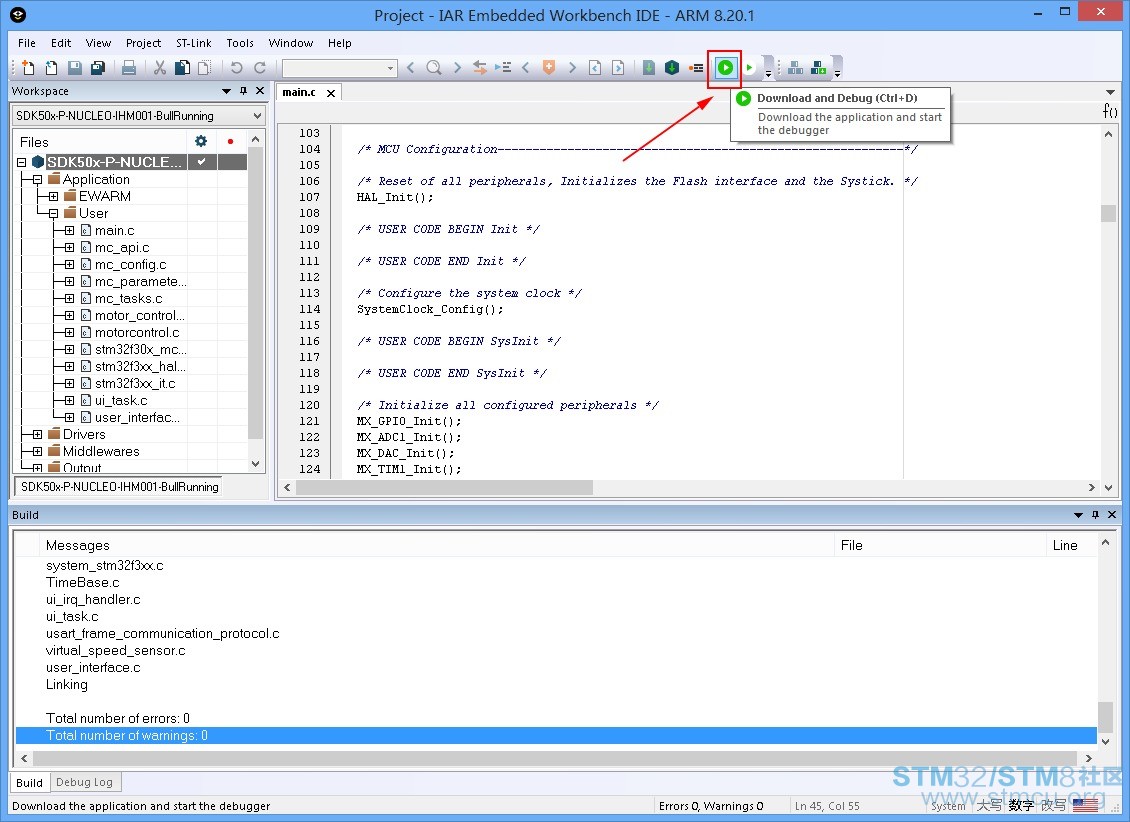
Task: Click the Compile toolbar icon
Action: pyautogui.click(x=649, y=68)
